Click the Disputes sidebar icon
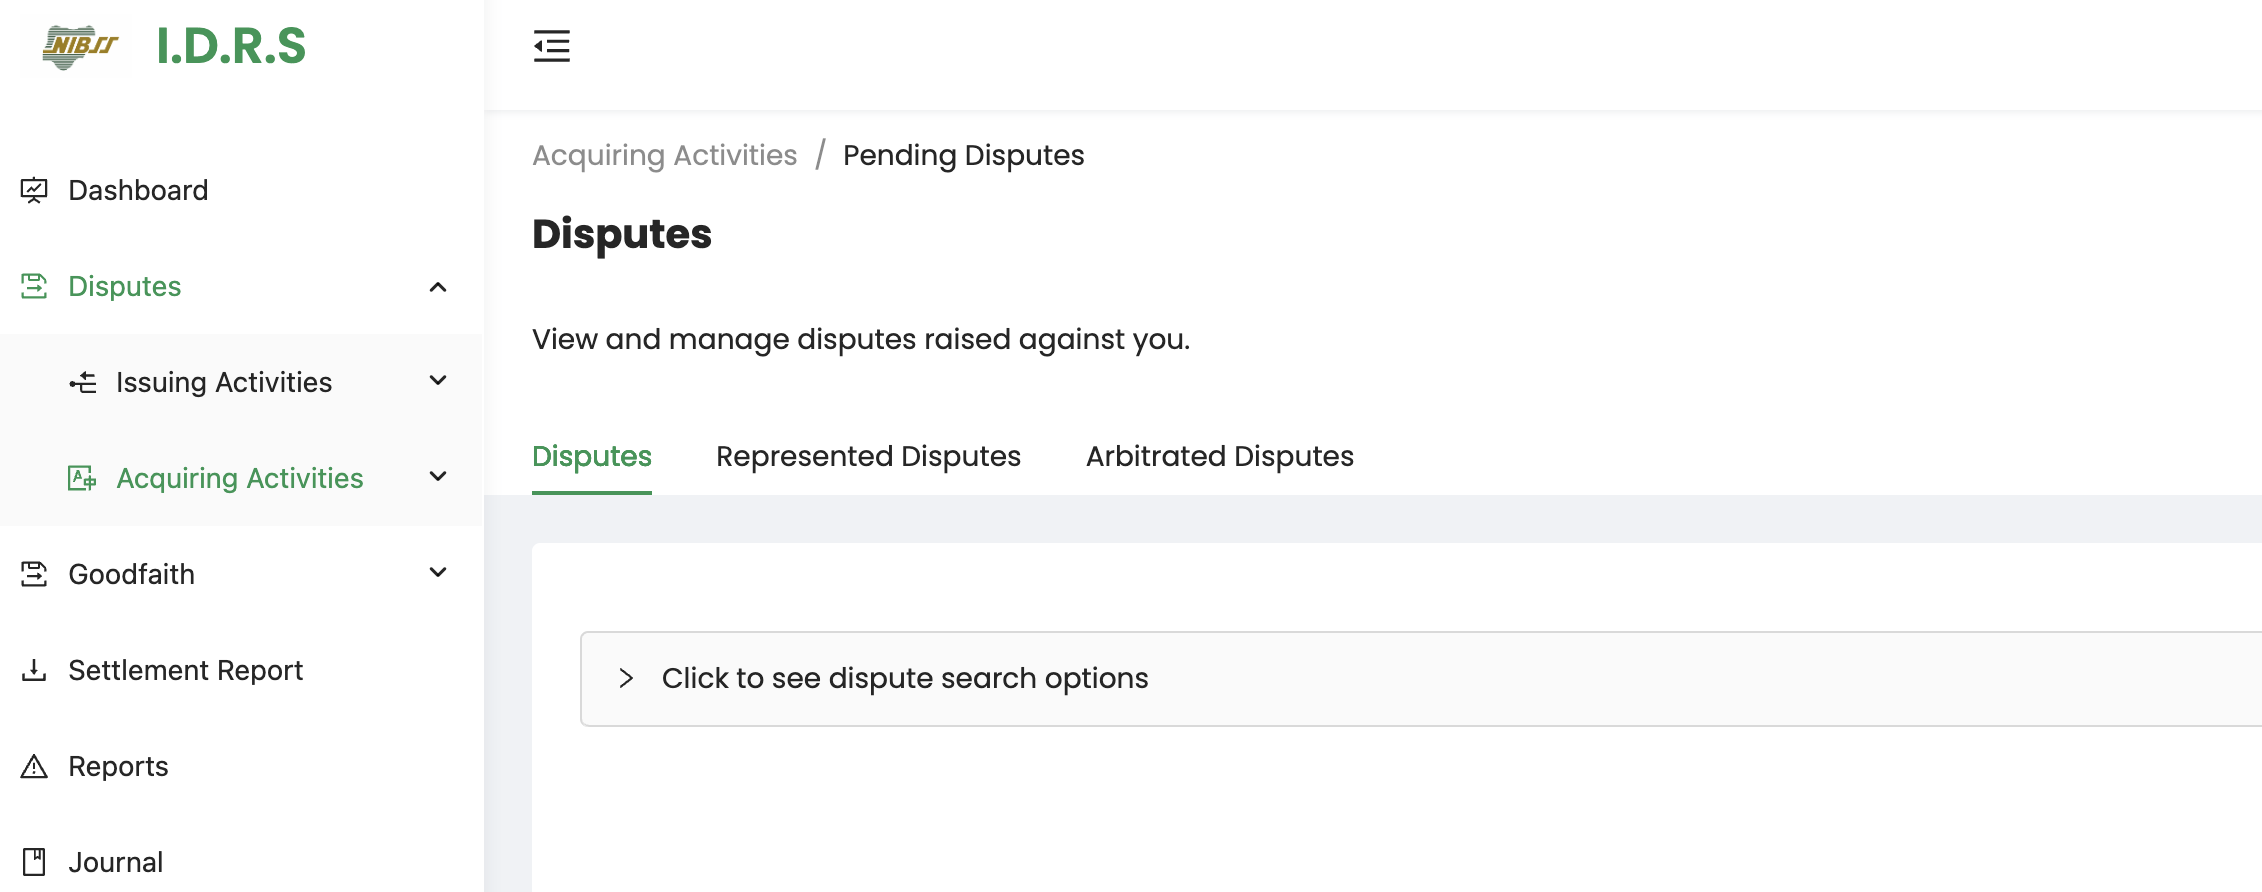This screenshot has height=892, width=2262. (x=34, y=286)
